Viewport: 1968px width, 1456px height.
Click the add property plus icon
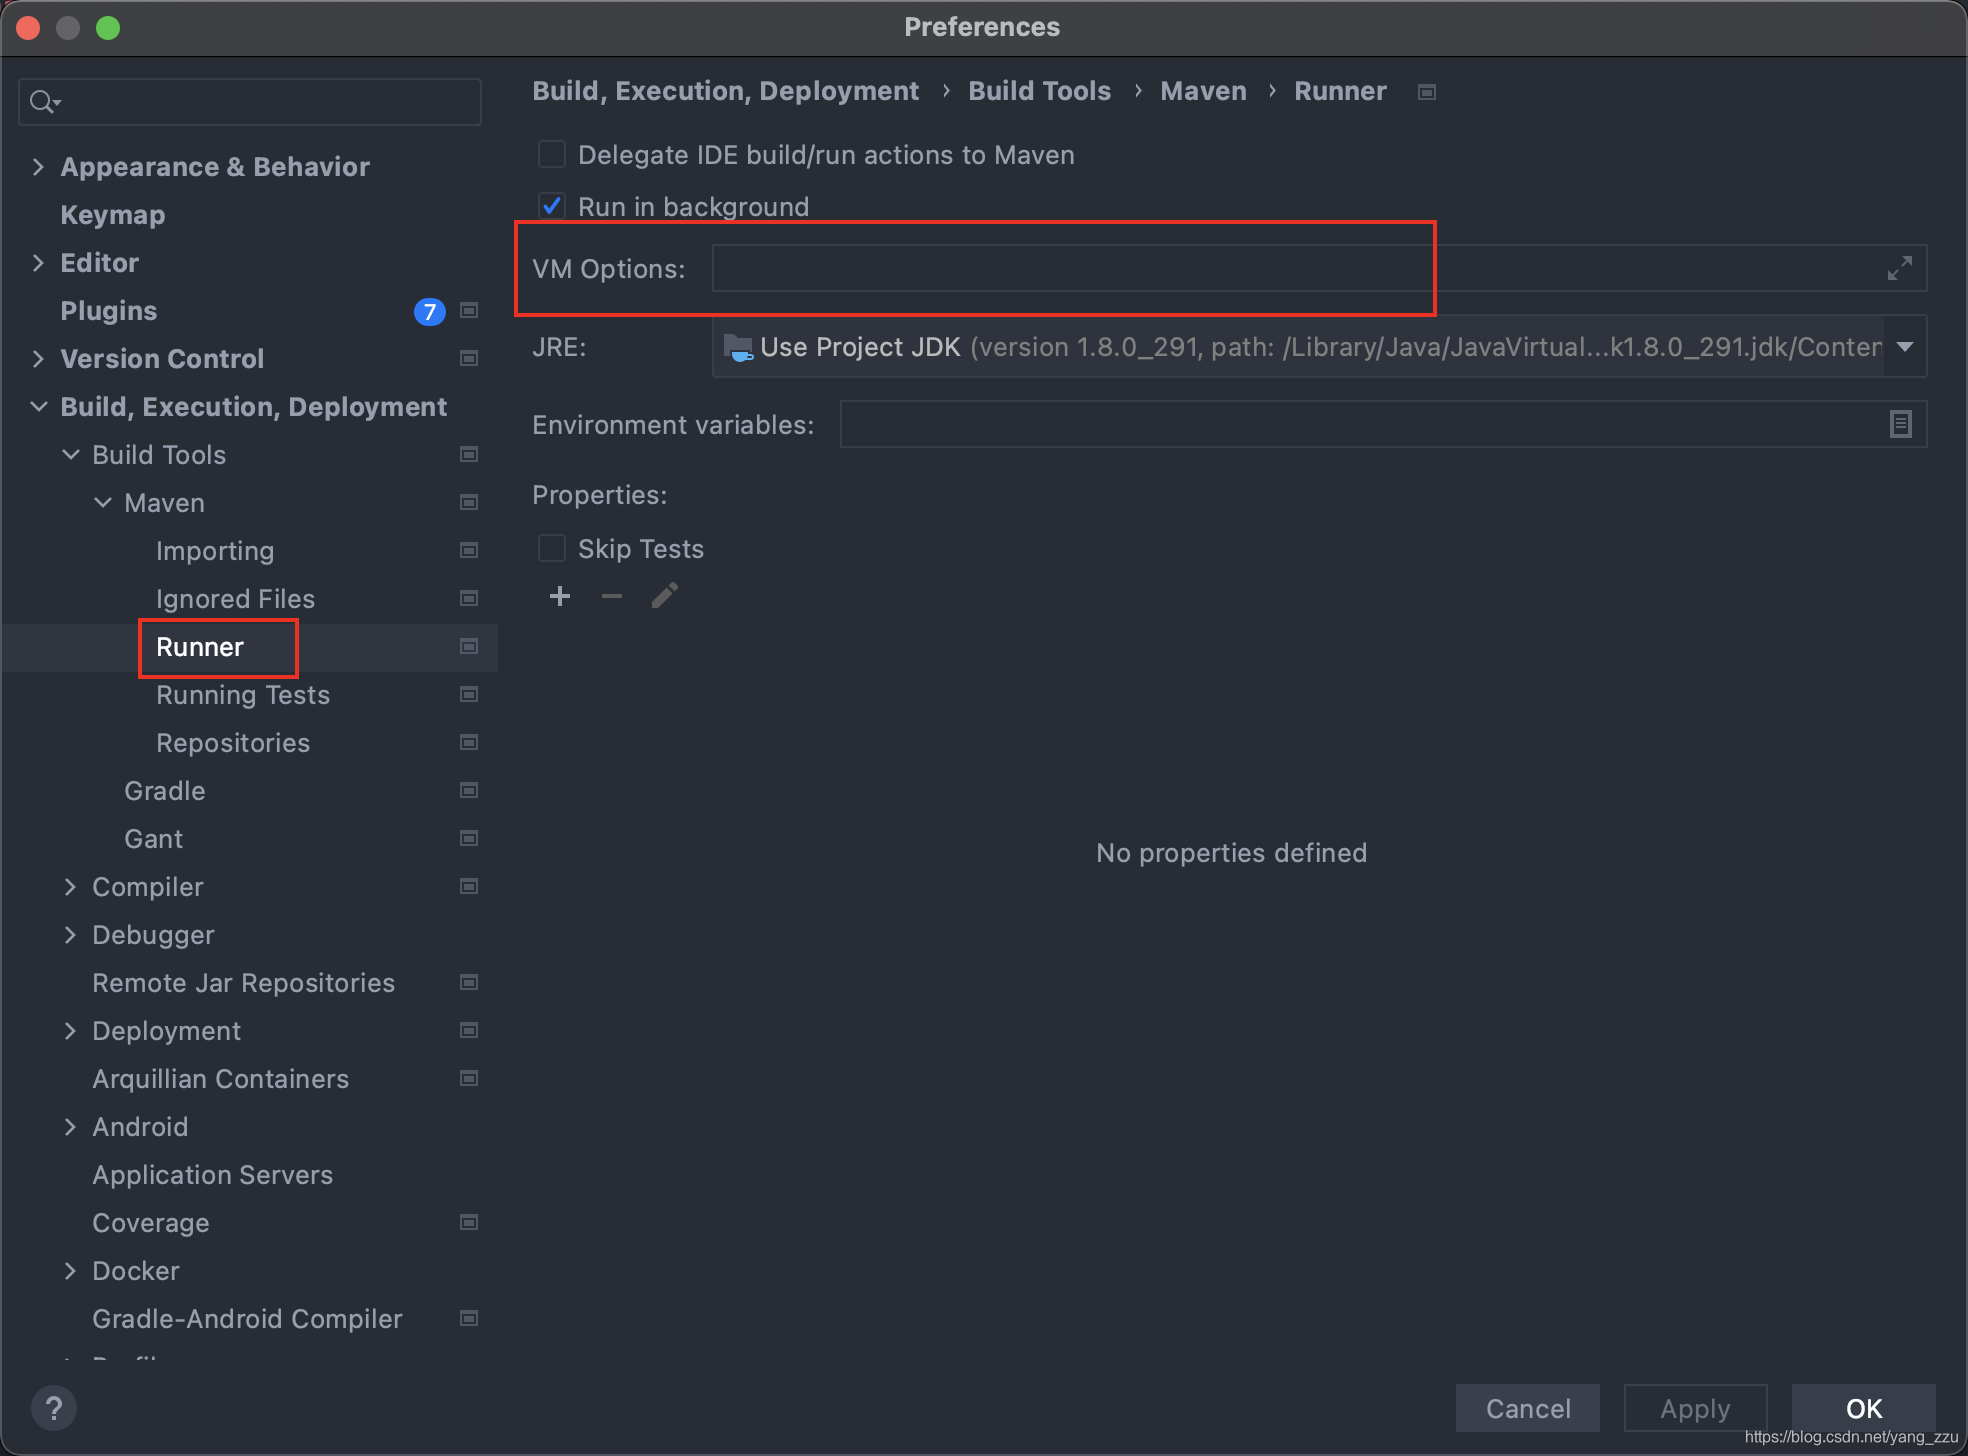(560, 597)
